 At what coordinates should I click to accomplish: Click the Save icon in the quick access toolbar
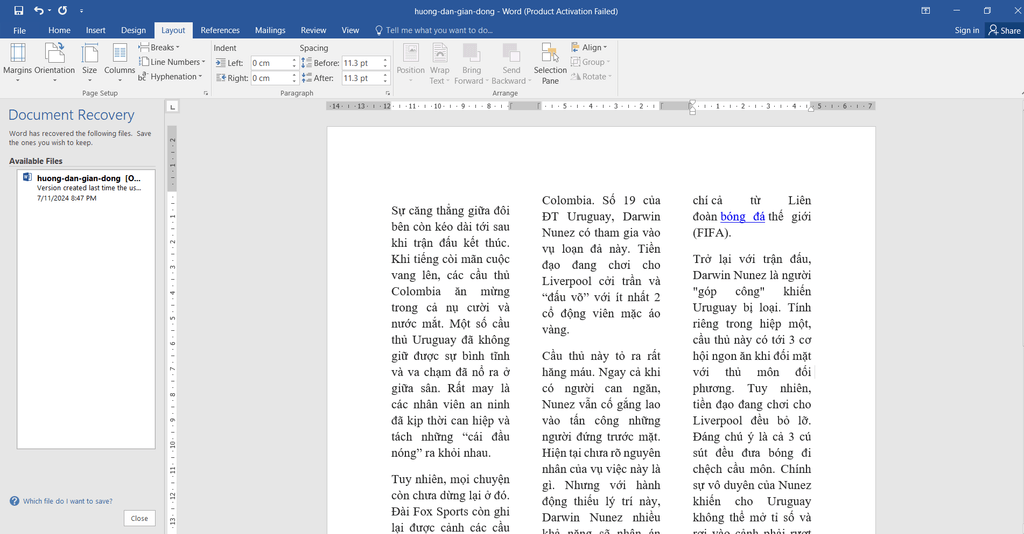18,10
